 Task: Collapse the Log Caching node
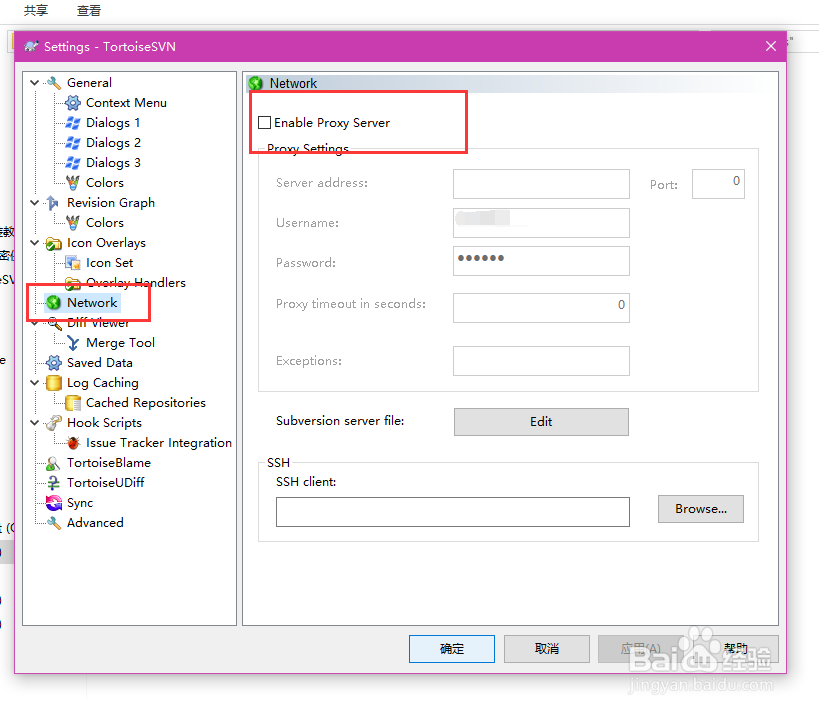pyautogui.click(x=34, y=383)
